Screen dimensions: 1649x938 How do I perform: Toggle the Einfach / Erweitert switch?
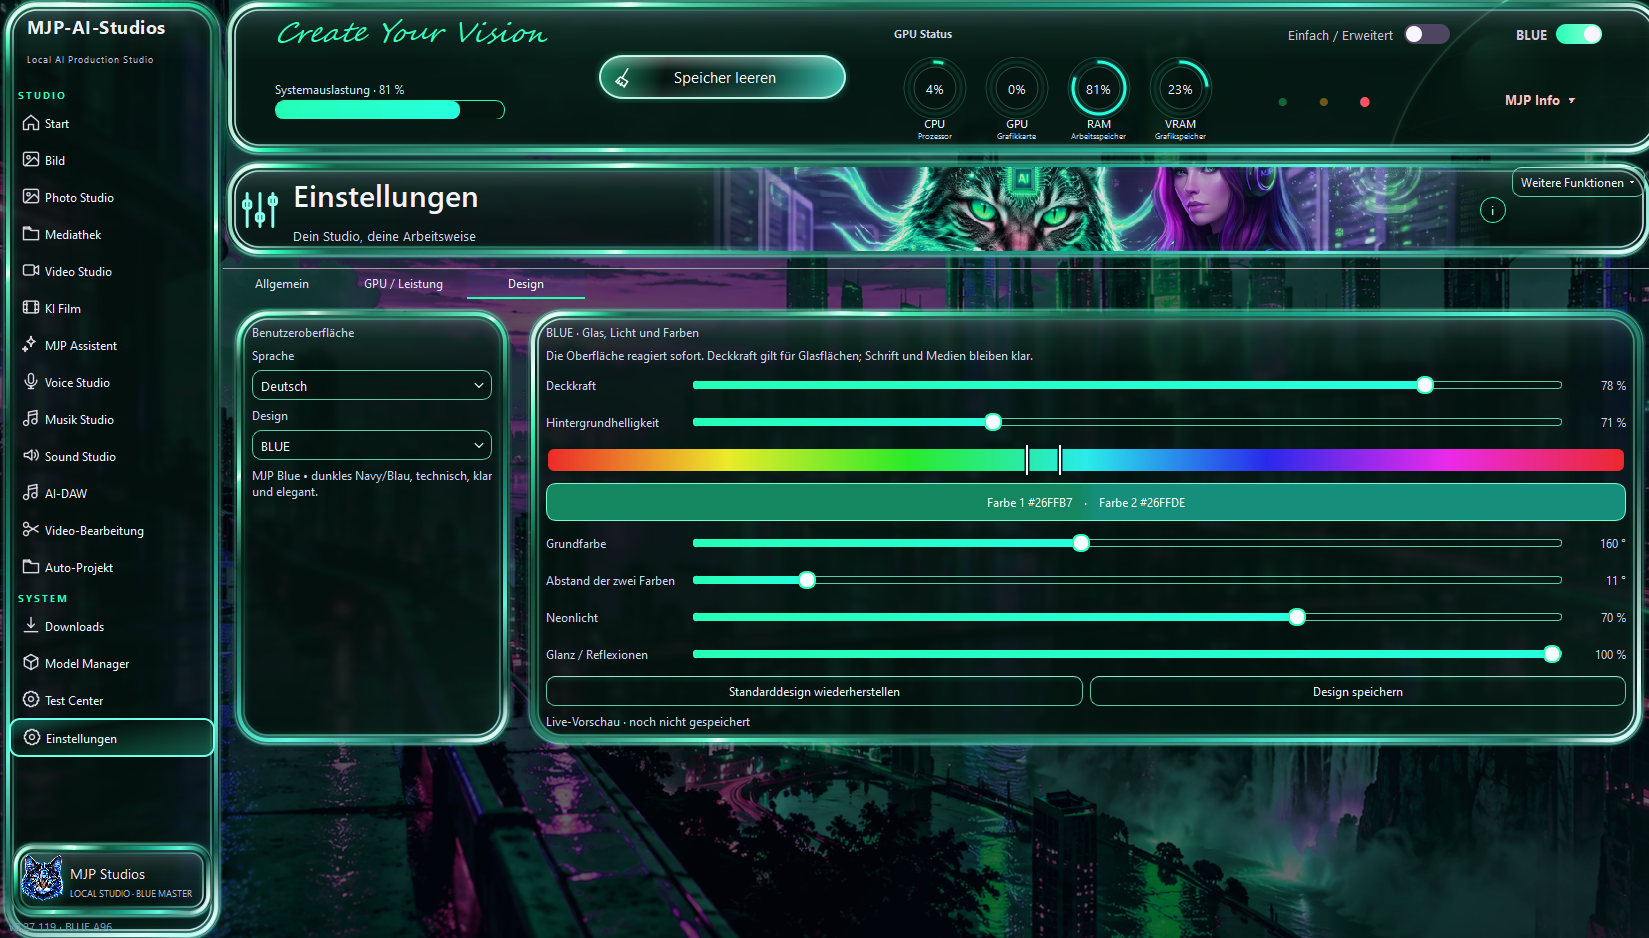click(1427, 34)
